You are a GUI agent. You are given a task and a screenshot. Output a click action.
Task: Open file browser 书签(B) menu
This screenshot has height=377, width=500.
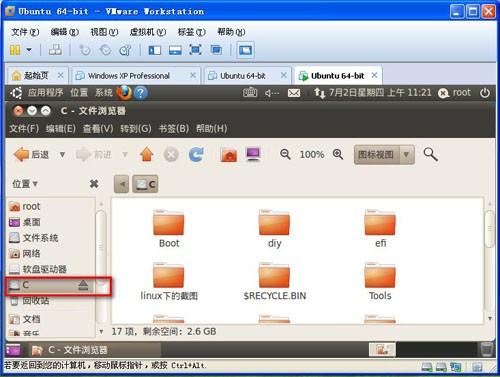pos(174,129)
